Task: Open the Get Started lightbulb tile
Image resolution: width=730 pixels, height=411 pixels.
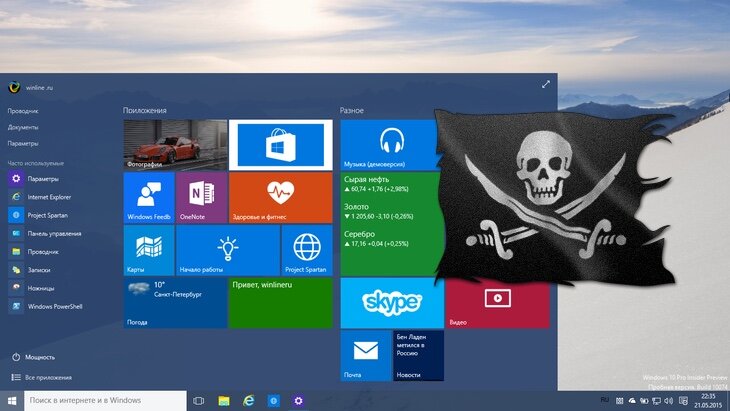Action: [x=228, y=250]
